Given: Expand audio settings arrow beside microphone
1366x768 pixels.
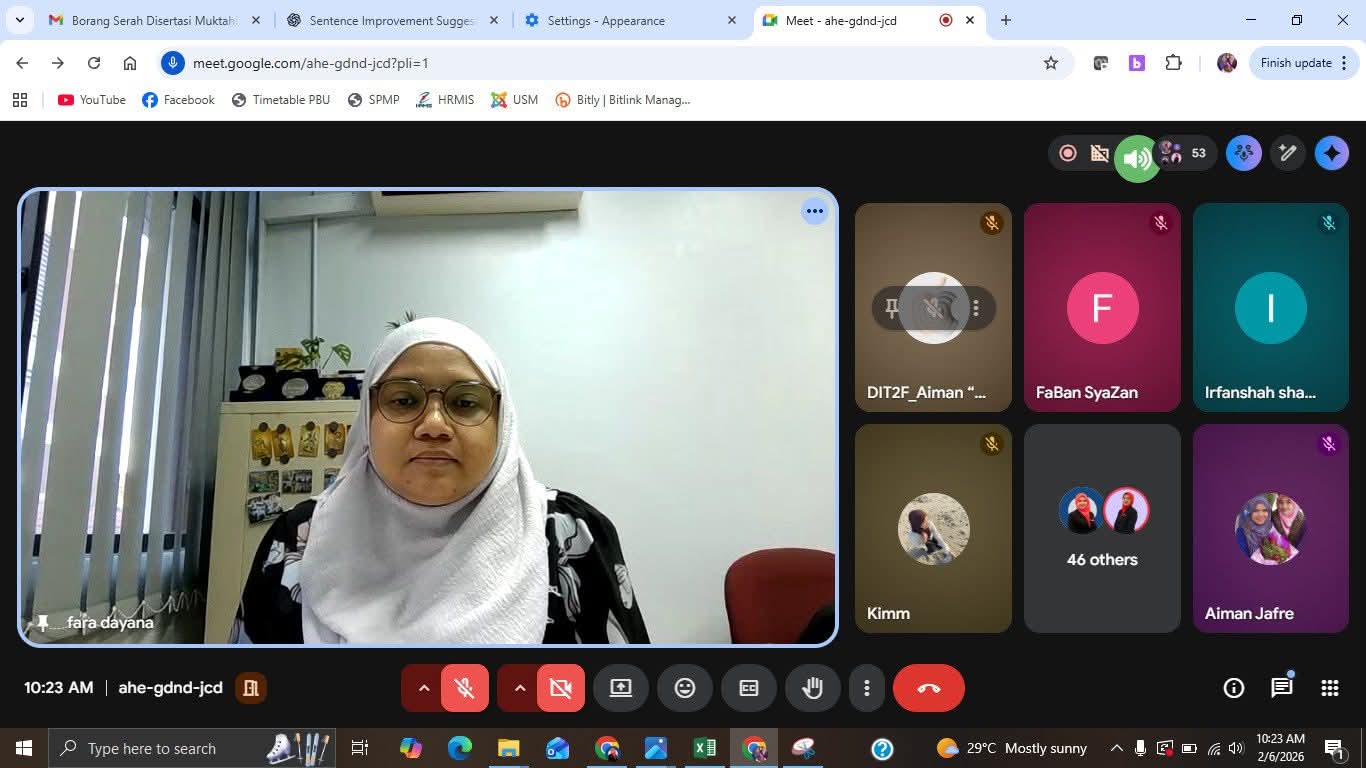Looking at the screenshot, I should pyautogui.click(x=423, y=688).
